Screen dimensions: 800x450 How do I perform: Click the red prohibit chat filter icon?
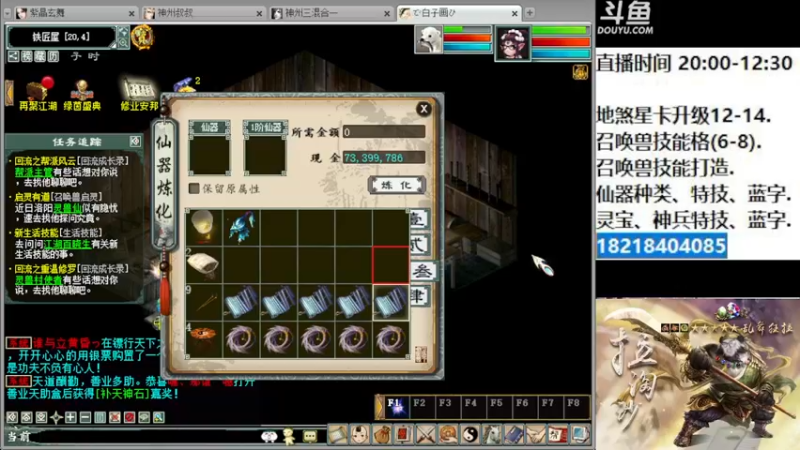(x=130, y=417)
